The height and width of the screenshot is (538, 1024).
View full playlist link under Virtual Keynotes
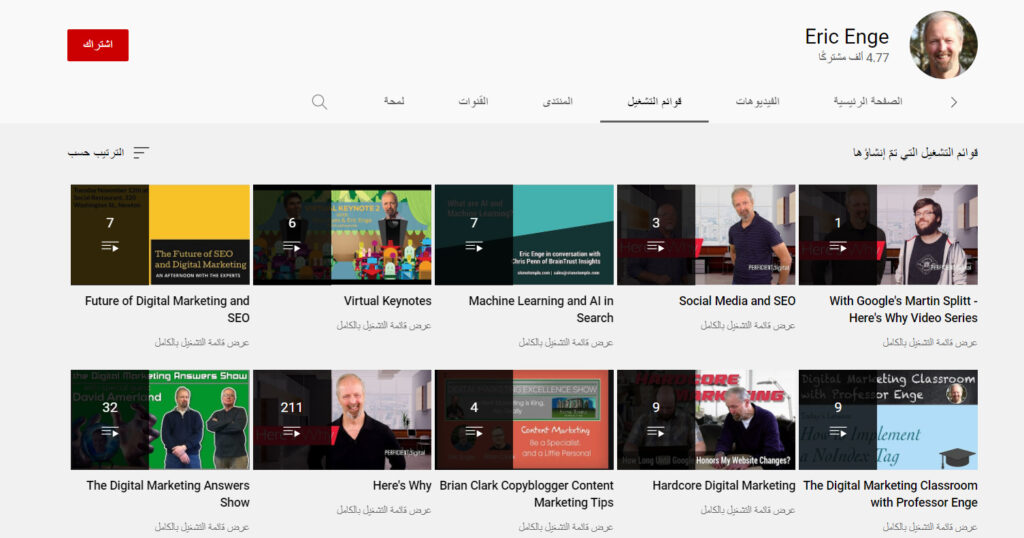click(384, 325)
